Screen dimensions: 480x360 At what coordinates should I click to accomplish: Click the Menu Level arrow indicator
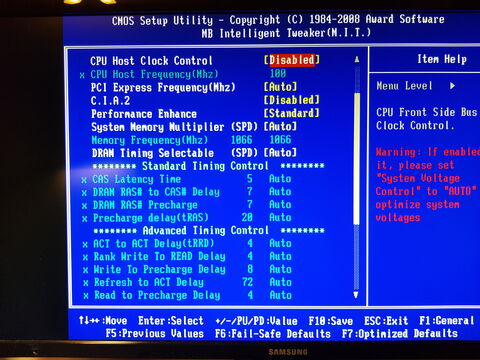tap(452, 86)
